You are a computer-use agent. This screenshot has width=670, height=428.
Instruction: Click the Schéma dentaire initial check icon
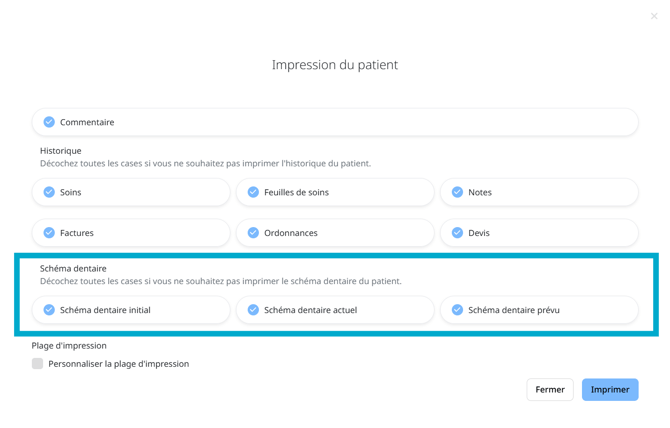coord(49,310)
